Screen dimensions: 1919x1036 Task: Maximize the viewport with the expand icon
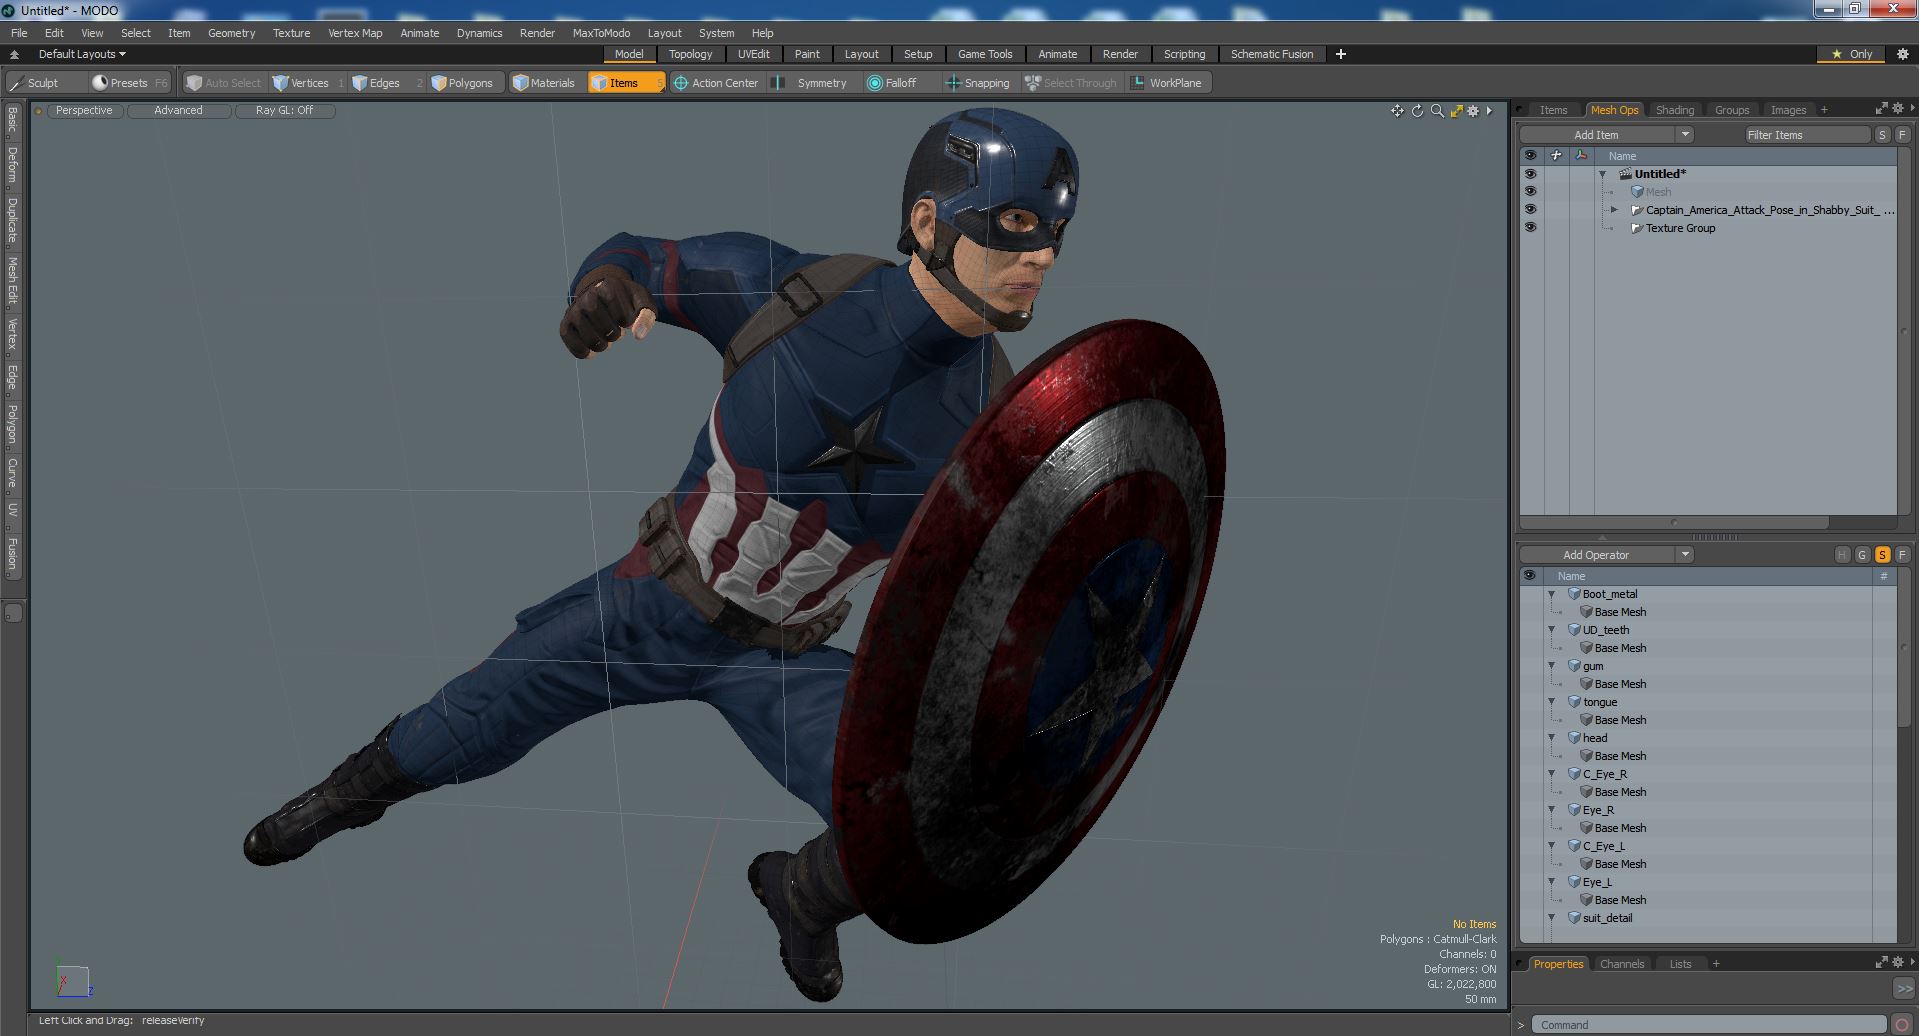click(1456, 111)
